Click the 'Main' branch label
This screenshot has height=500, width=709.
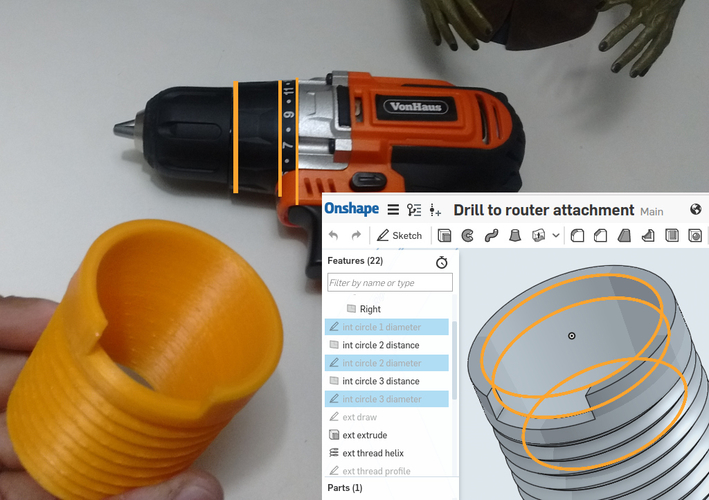[x=652, y=212]
